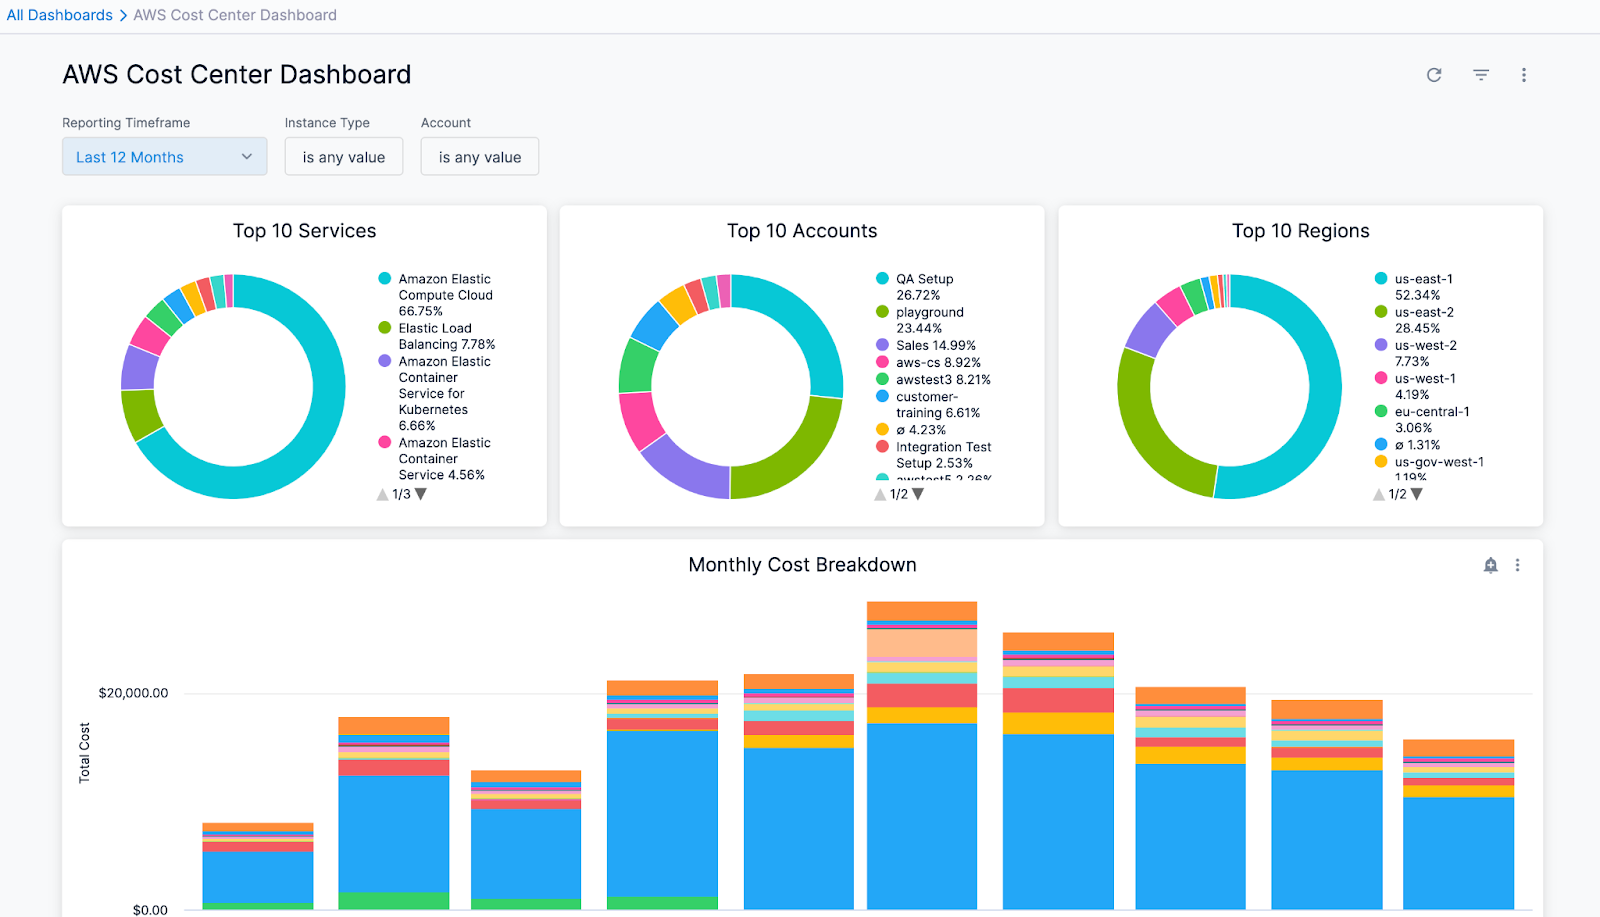Open Instance Type 'is any value' filter
1600x917 pixels.
coord(344,157)
